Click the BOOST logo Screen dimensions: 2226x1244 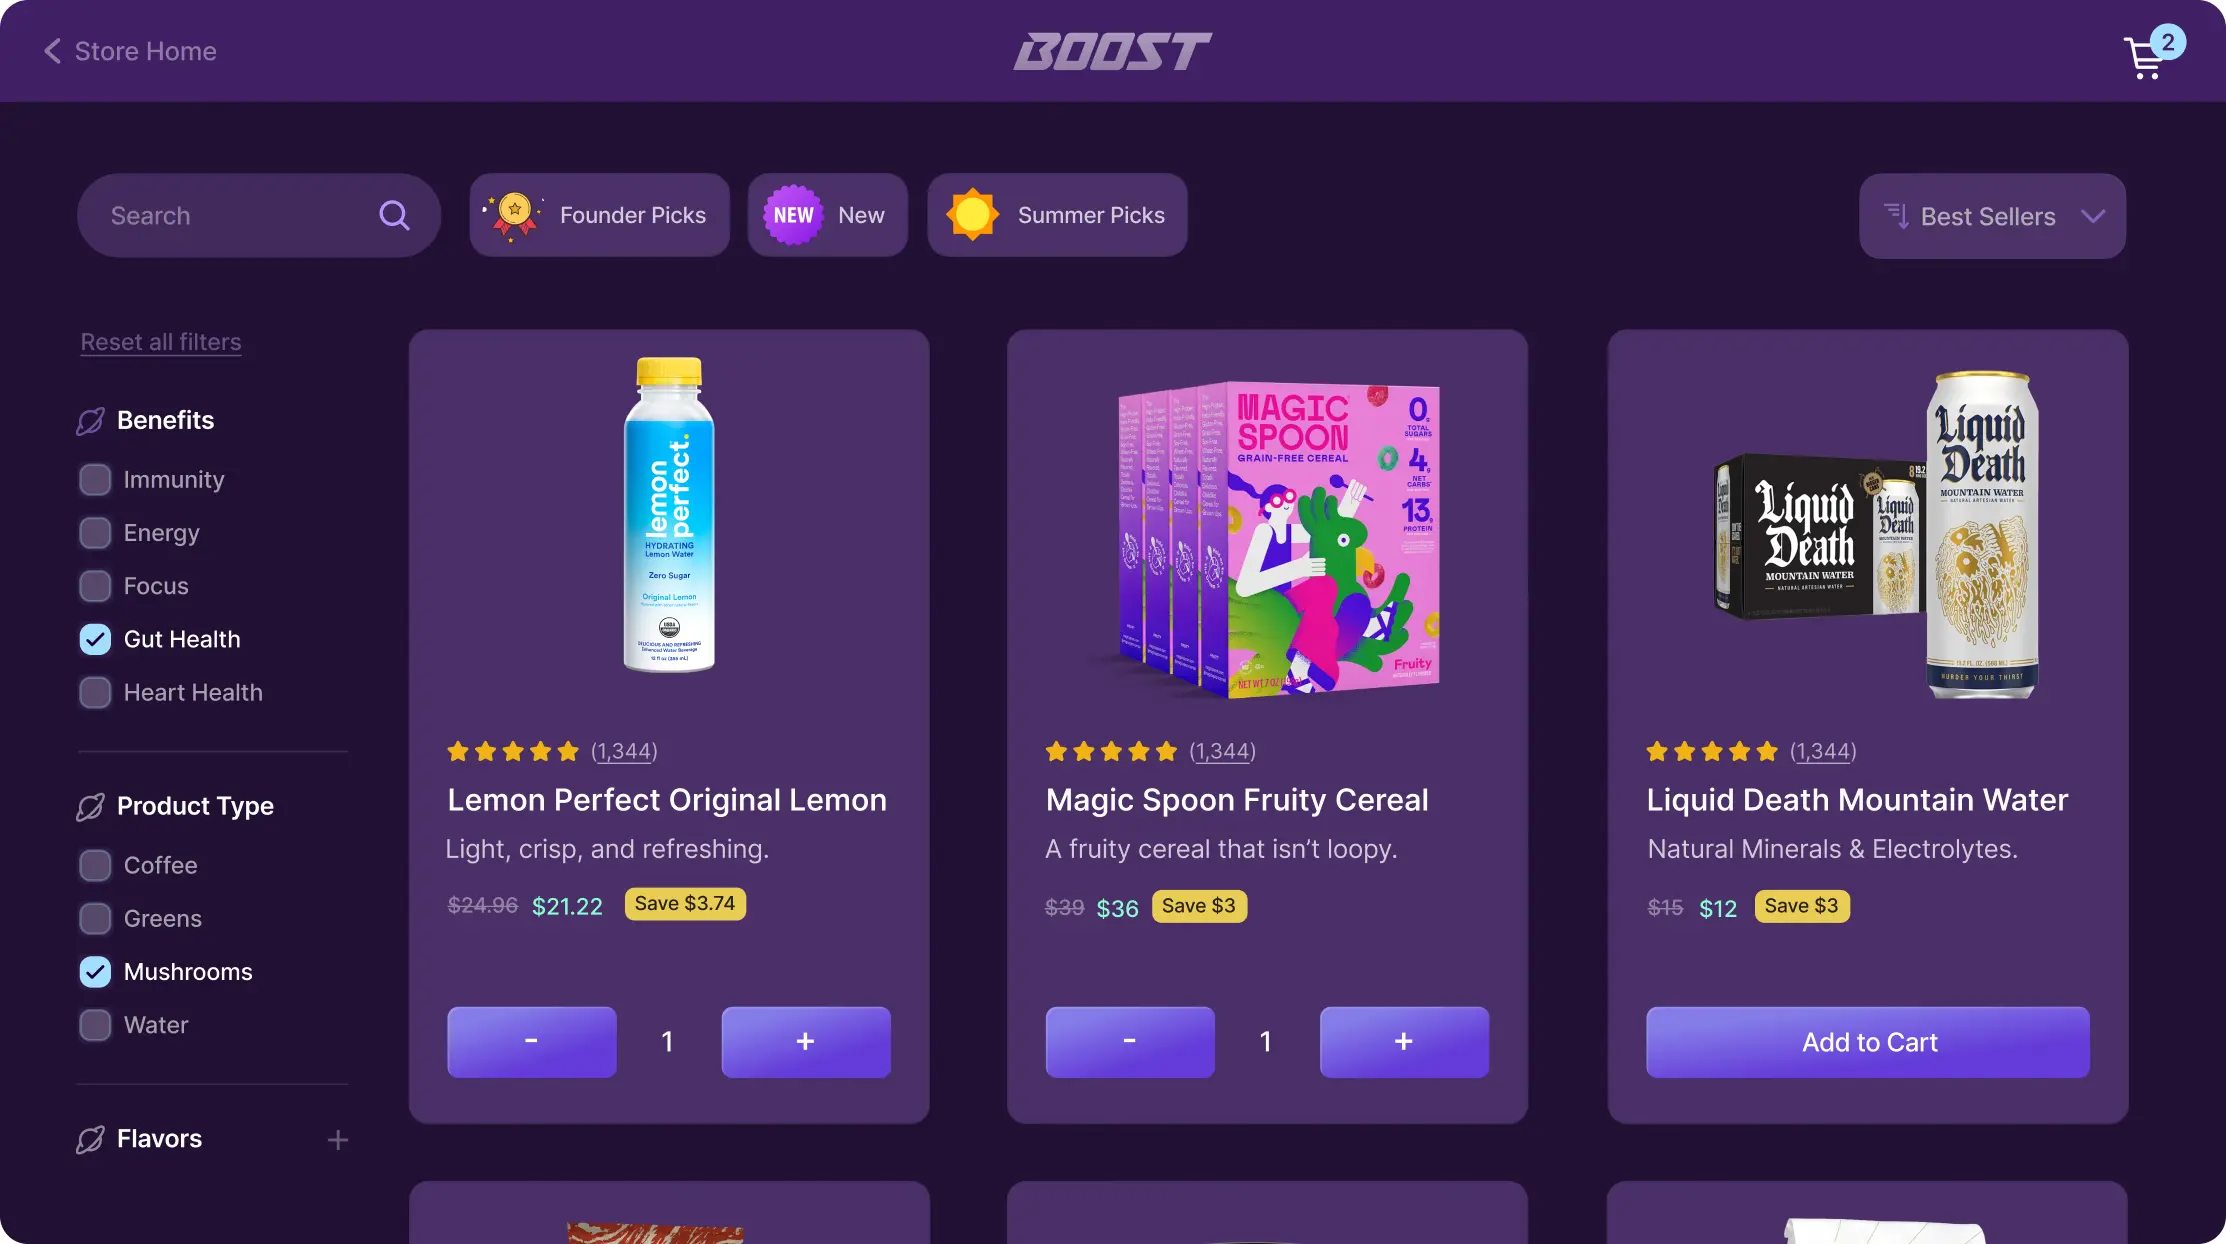pos(1112,52)
